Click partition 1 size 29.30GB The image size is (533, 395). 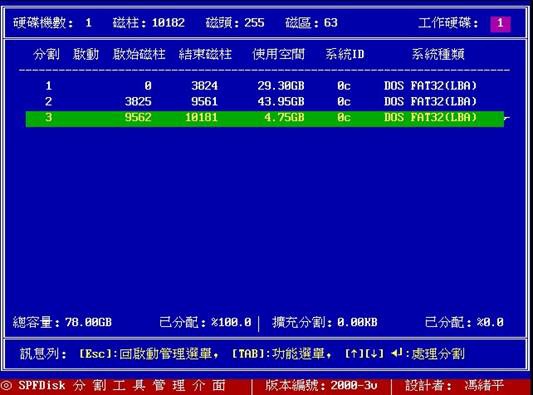(x=281, y=86)
